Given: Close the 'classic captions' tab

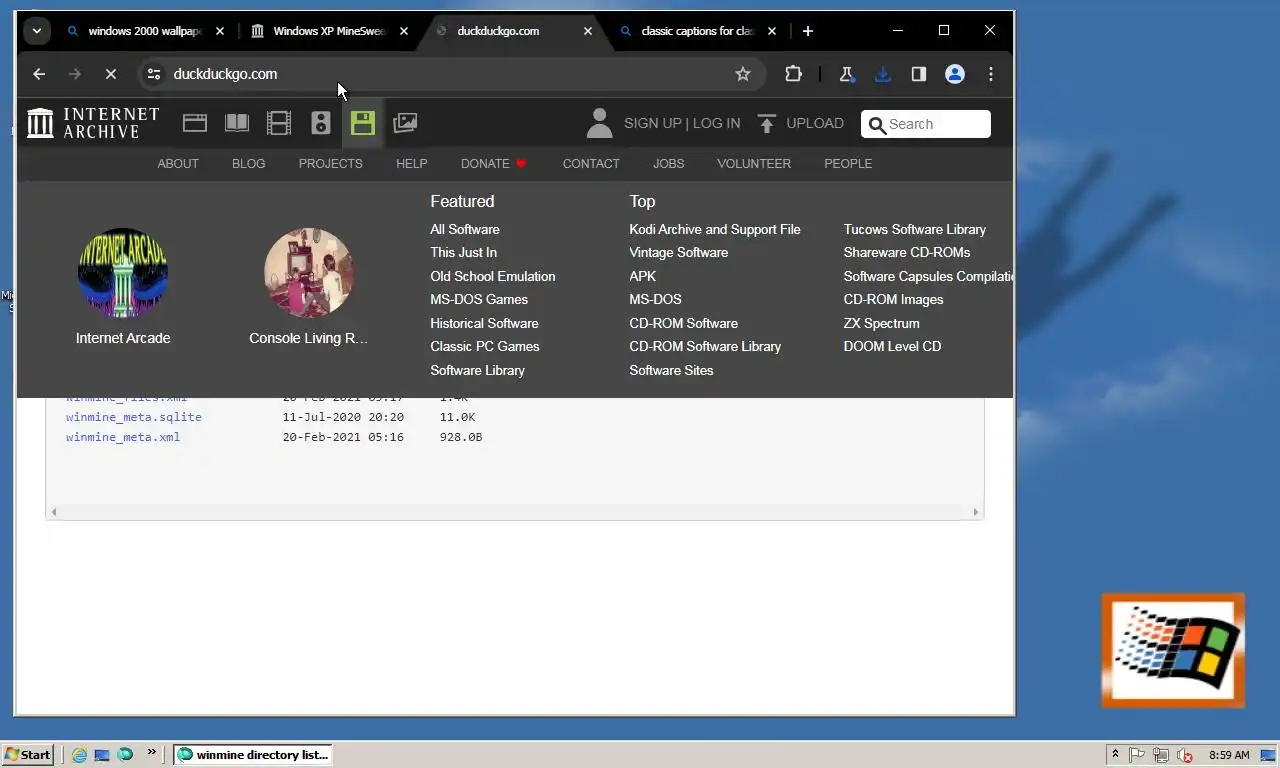Looking at the screenshot, I should click(x=772, y=31).
